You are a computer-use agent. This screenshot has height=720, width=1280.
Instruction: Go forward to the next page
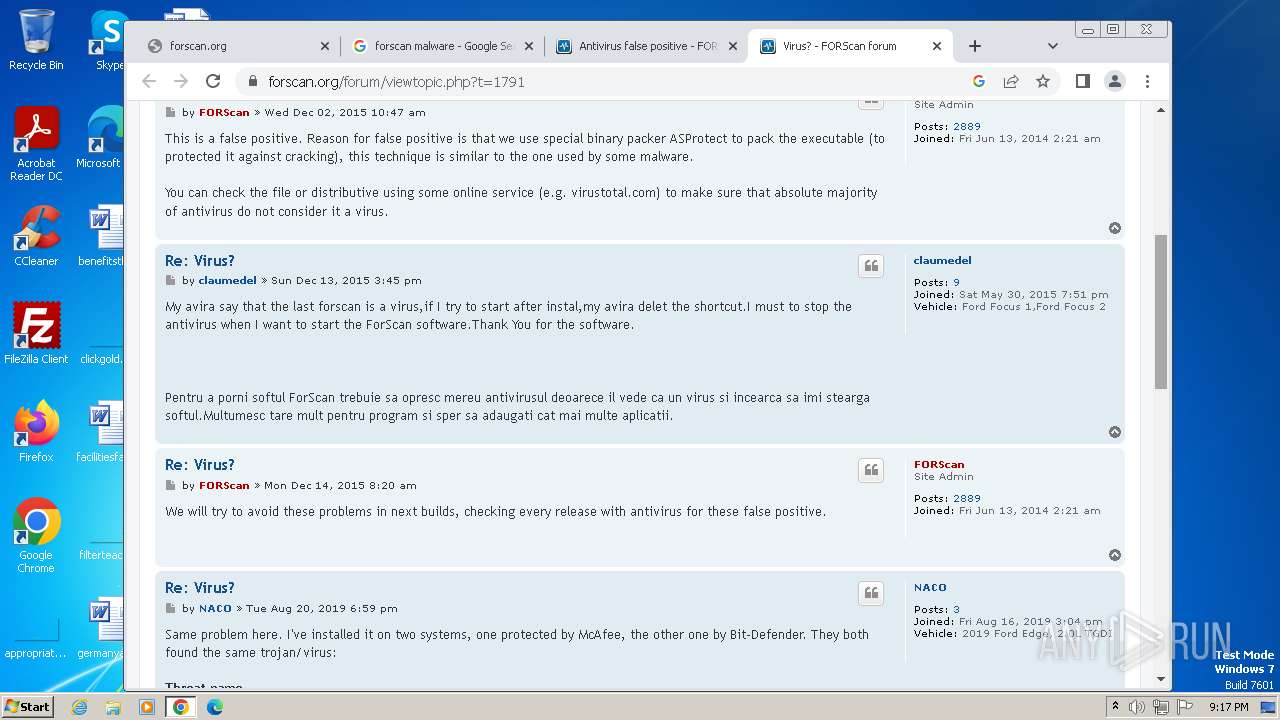[181, 82]
